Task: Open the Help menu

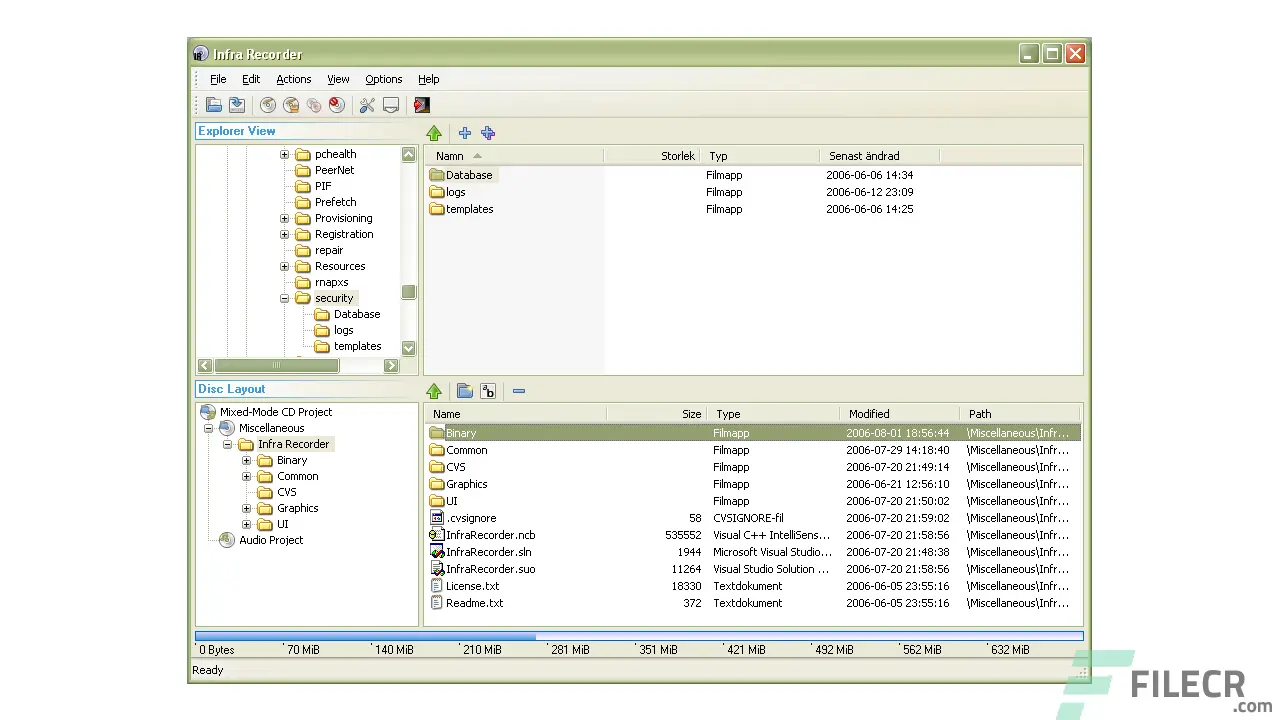Action: 429,79
